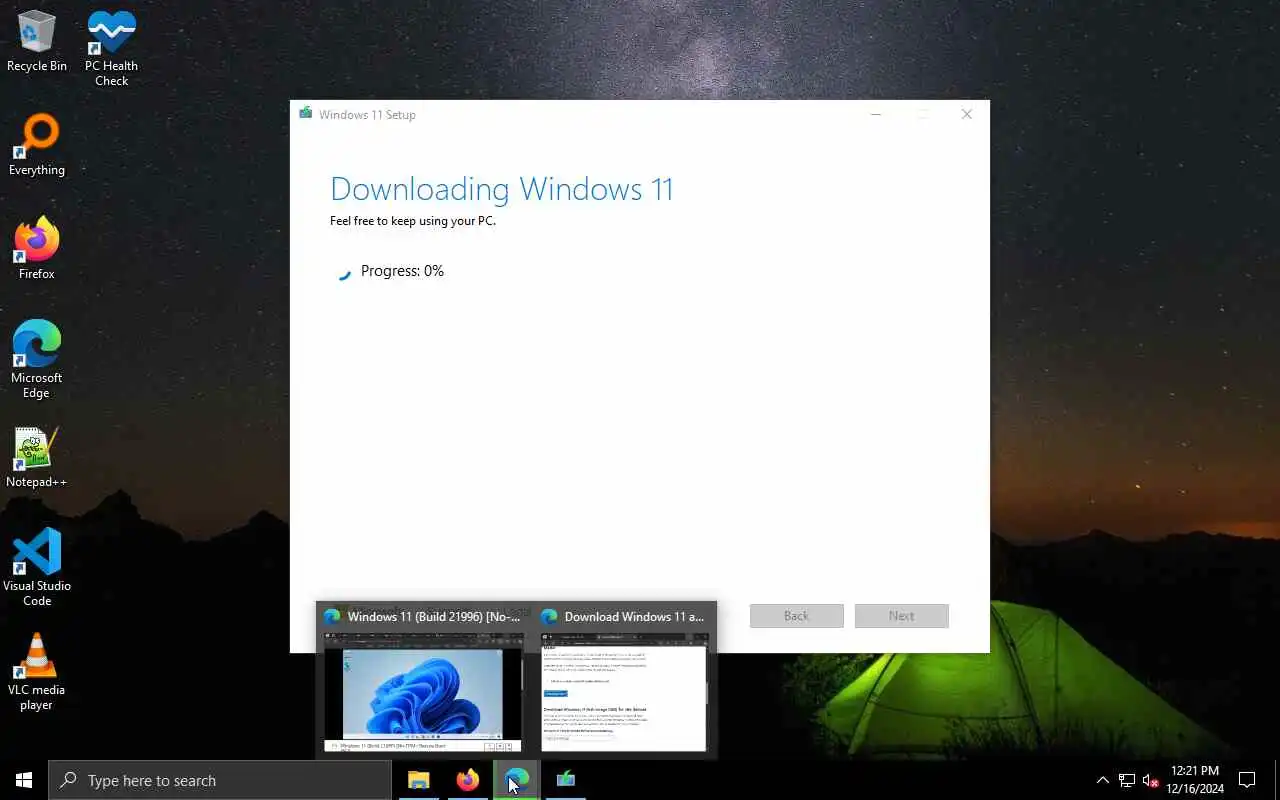Click the Windows 11 Setup taskbar icon
Viewport: 1280px width, 800px height.
565,780
